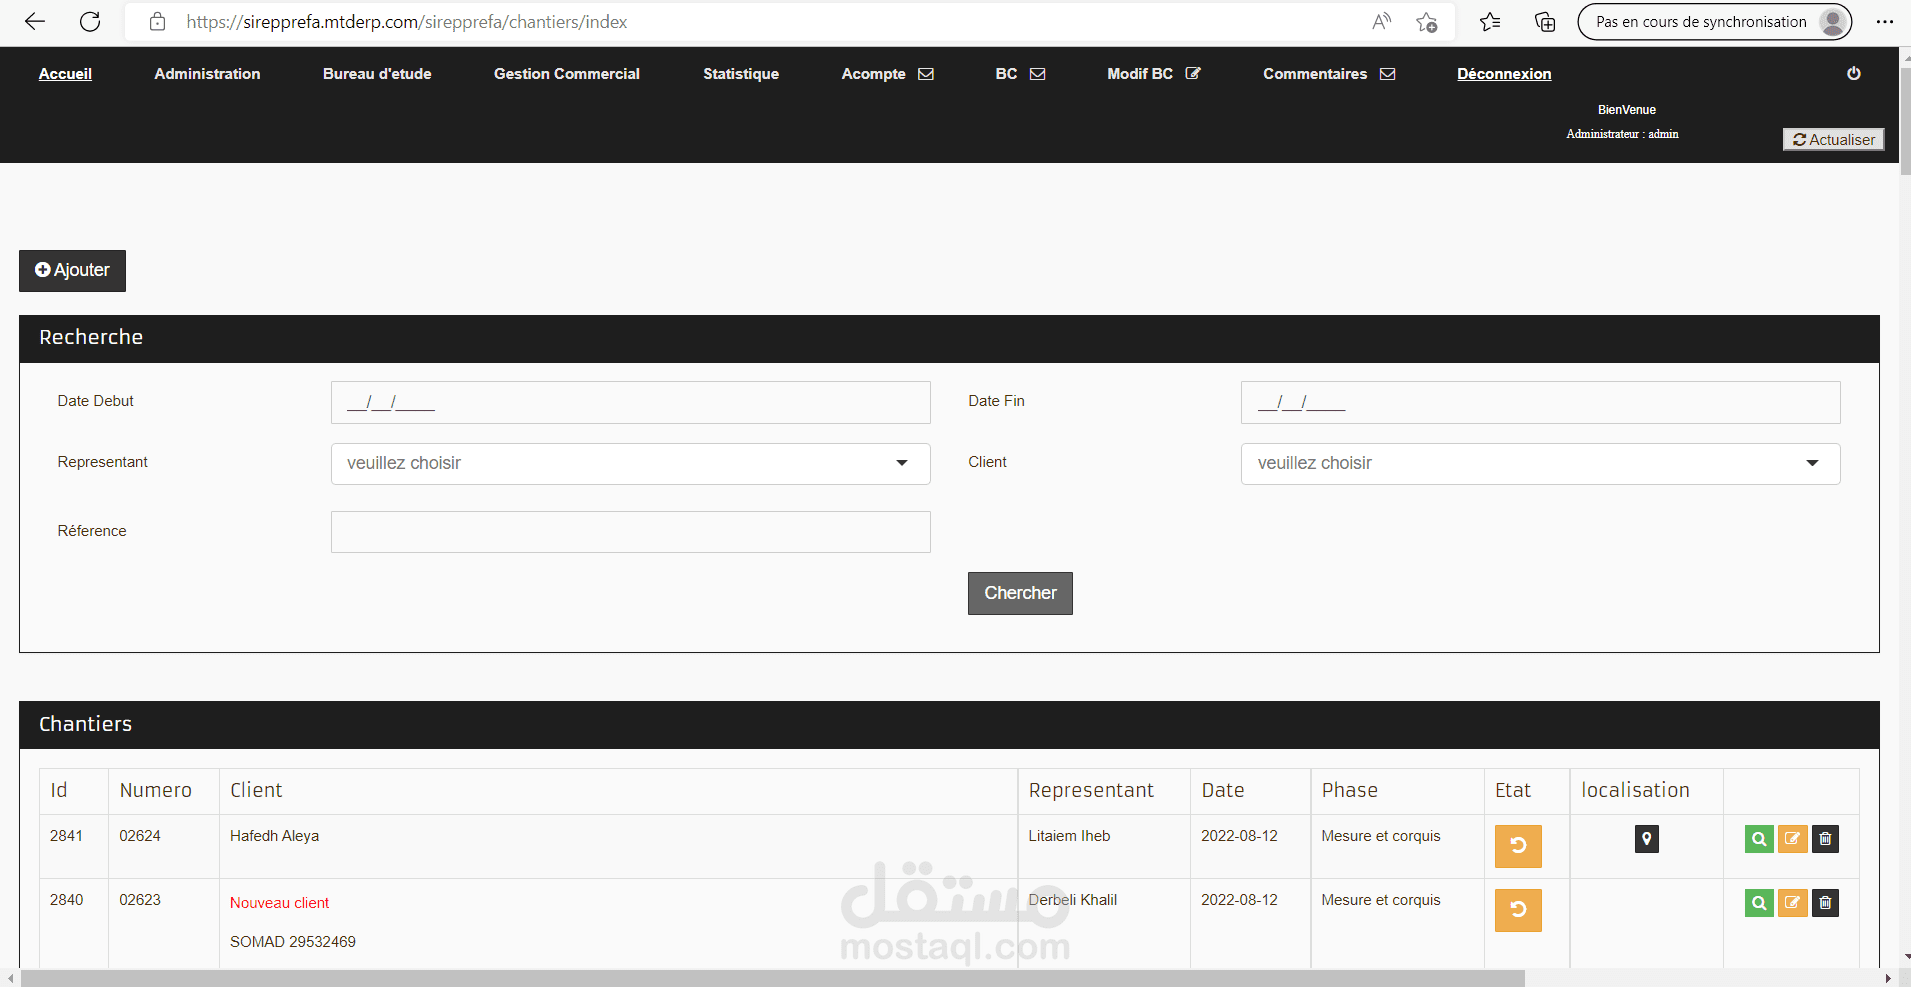Open the BC menu item
The image size is (1911, 987).
1006,74
